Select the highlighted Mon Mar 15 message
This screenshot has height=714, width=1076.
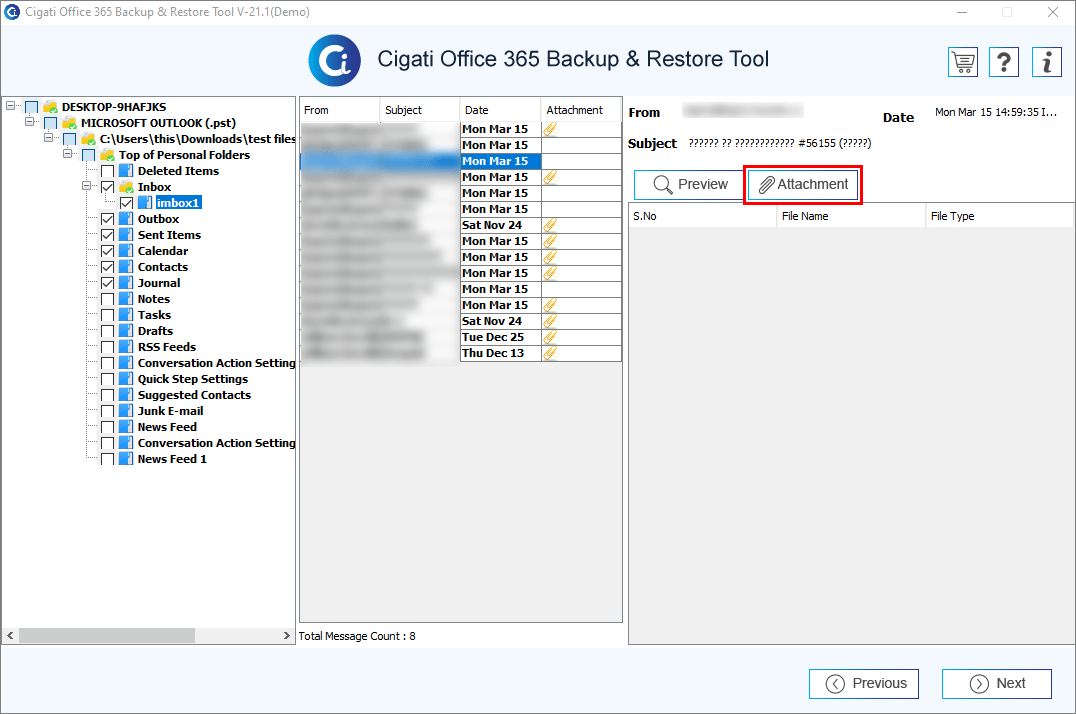click(461, 161)
